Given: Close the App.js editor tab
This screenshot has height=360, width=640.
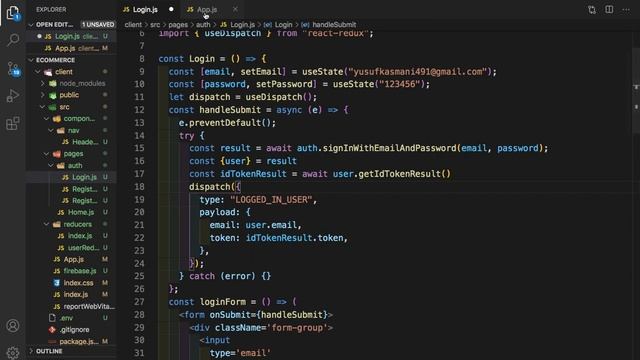Looking at the screenshot, I should (x=235, y=9).
